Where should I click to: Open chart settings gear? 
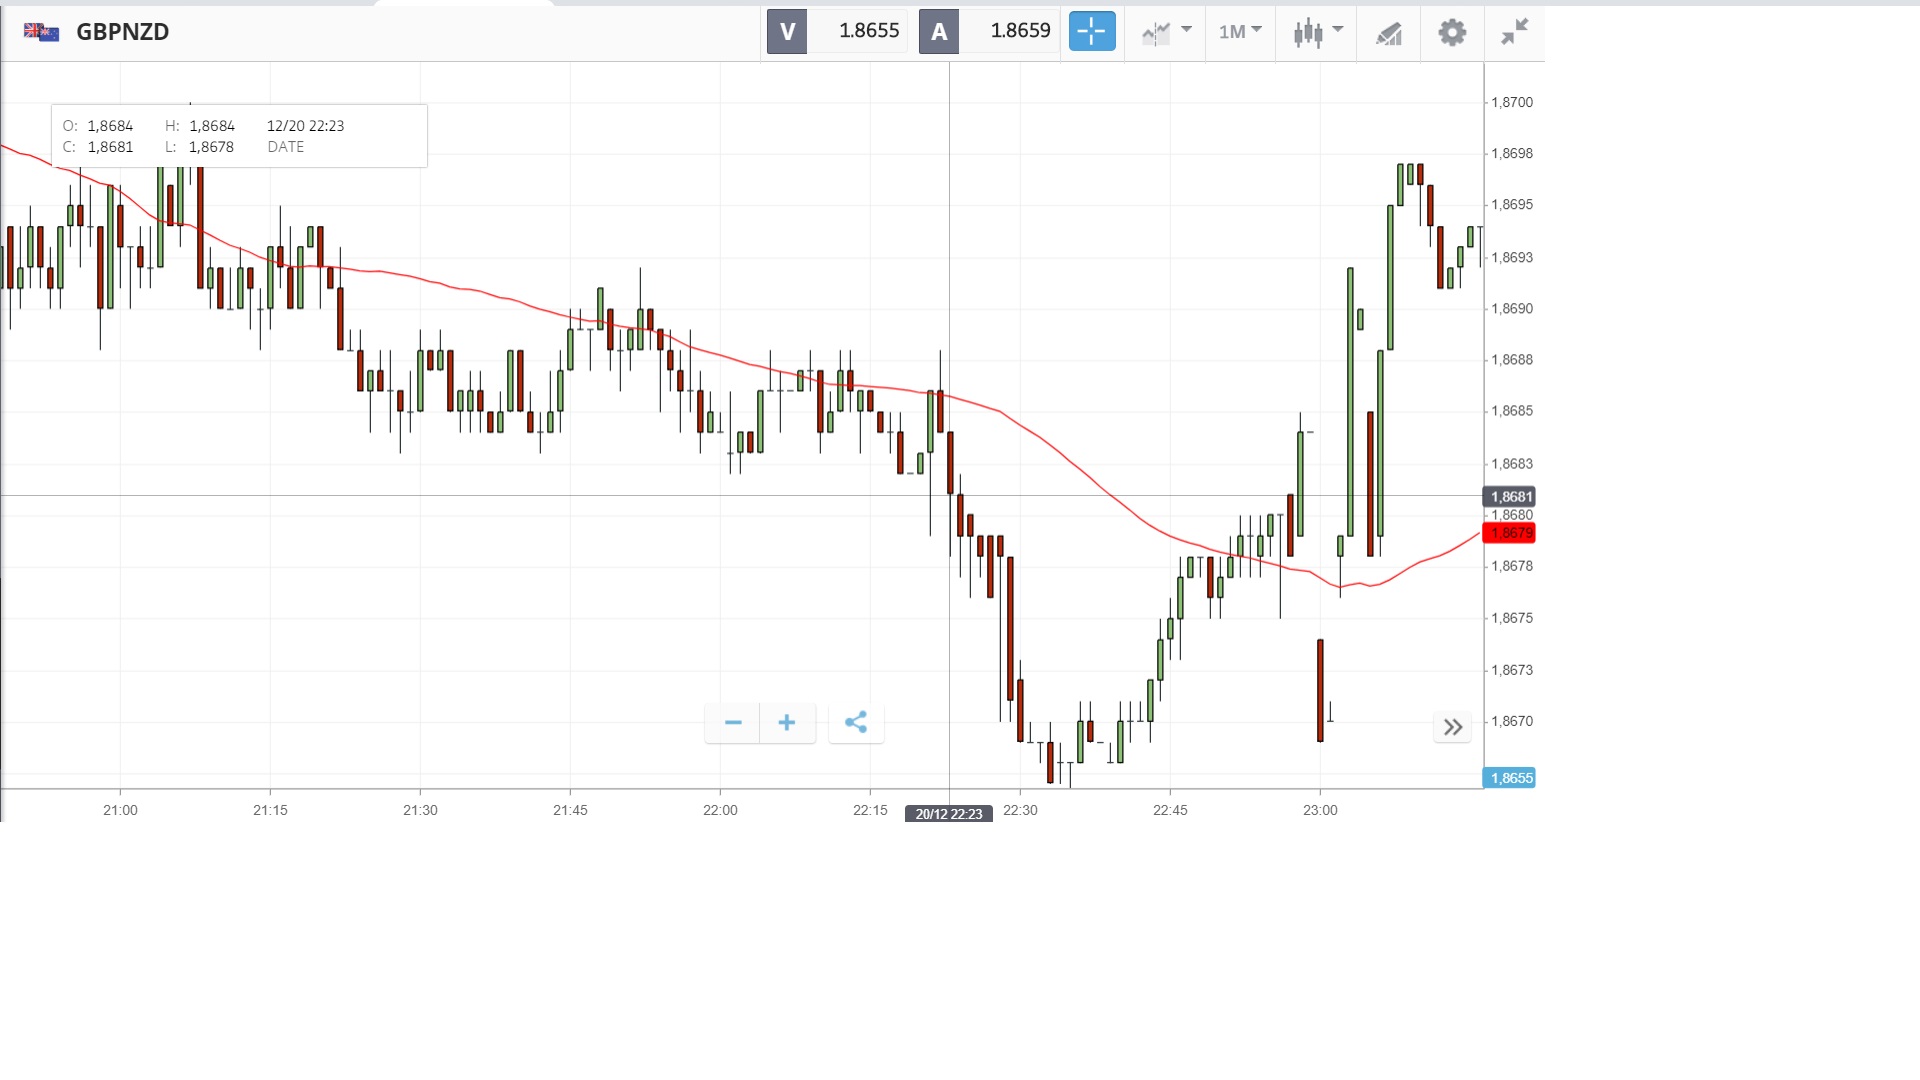(x=1452, y=32)
